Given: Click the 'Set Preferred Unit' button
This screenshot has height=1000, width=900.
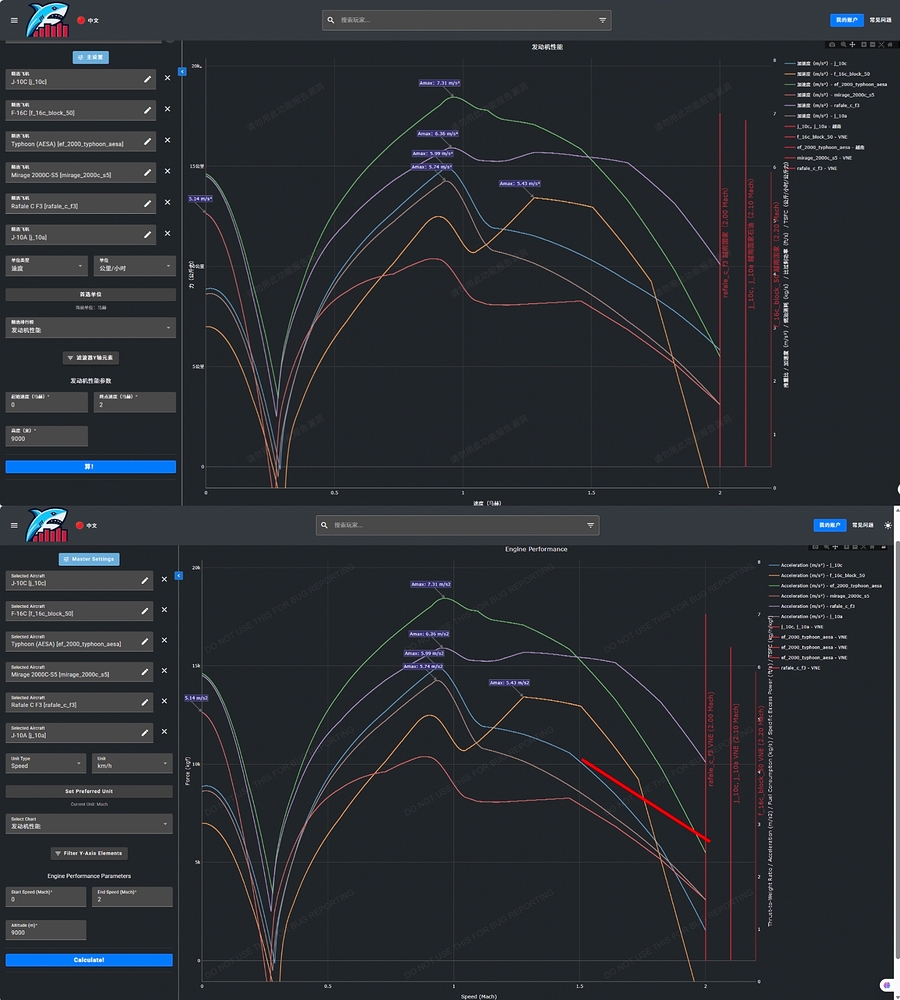Looking at the screenshot, I should 89,791.
